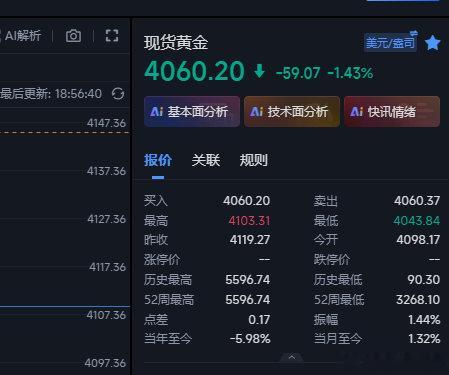Refresh the last updated time

click(x=118, y=94)
